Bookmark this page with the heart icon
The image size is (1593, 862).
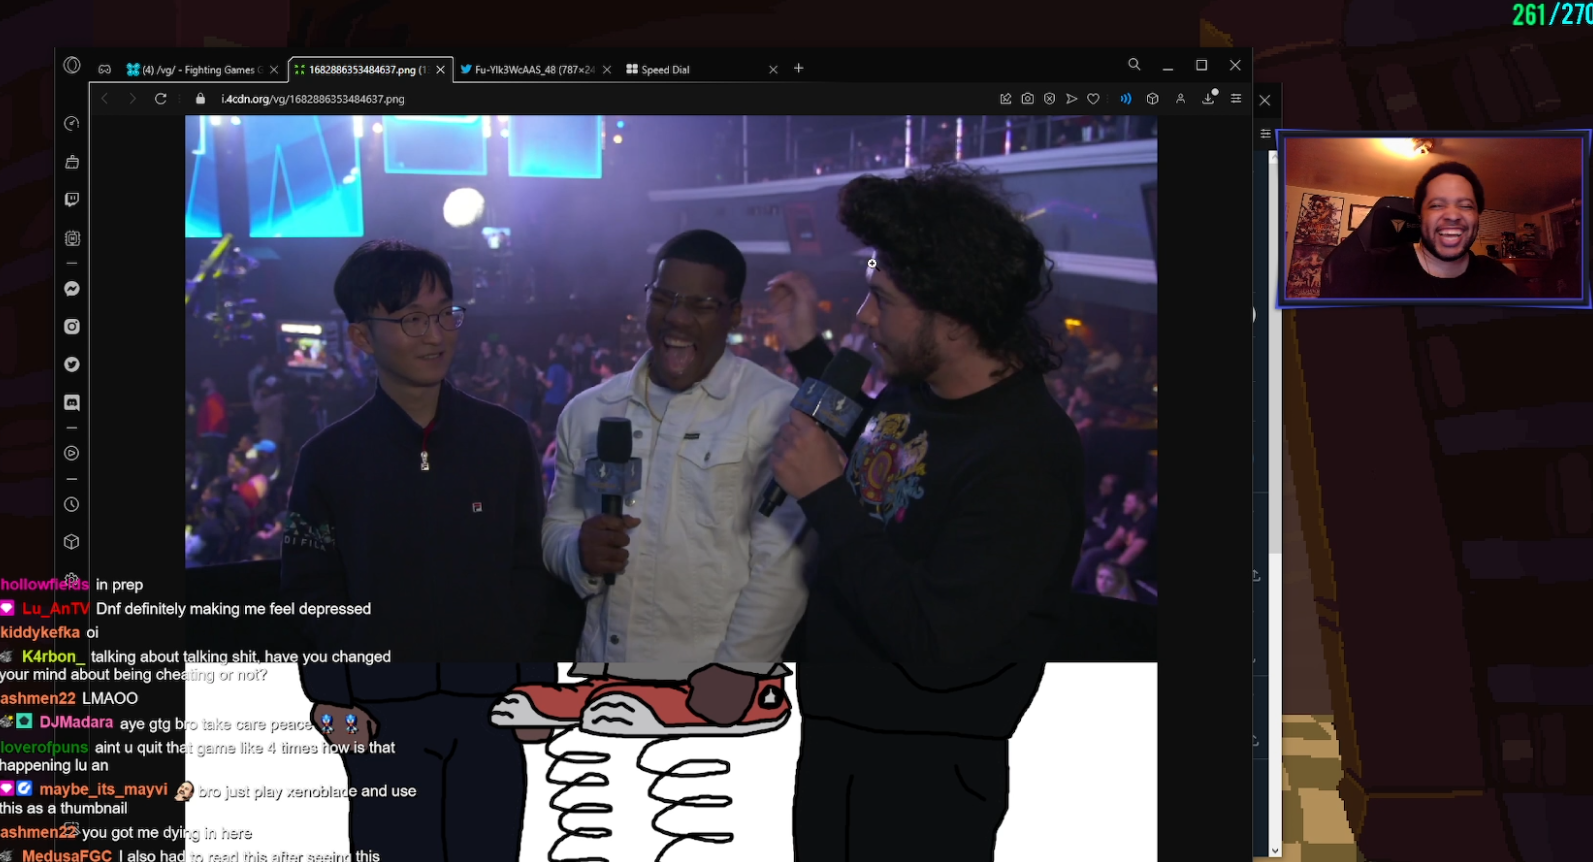tap(1094, 99)
